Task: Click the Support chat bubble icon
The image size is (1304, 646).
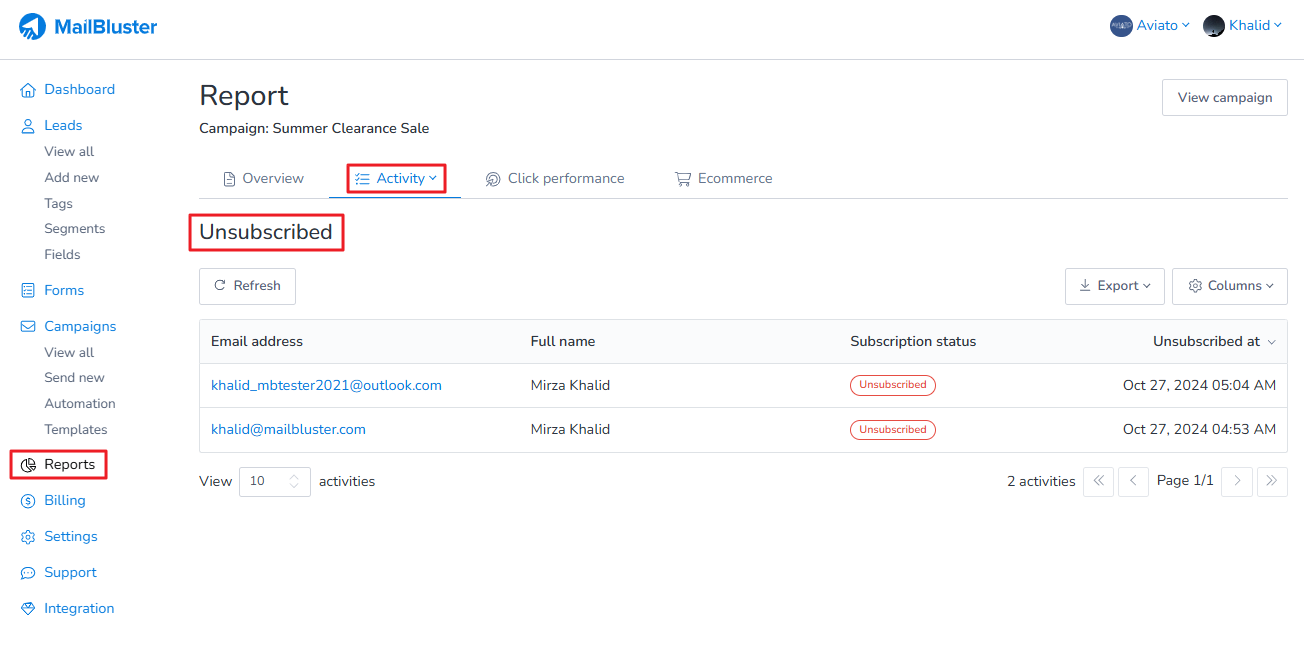Action: point(28,573)
